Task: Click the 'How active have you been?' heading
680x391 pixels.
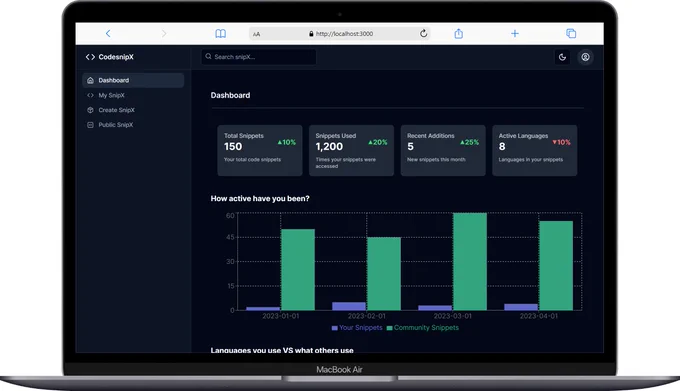Action: pyautogui.click(x=260, y=199)
